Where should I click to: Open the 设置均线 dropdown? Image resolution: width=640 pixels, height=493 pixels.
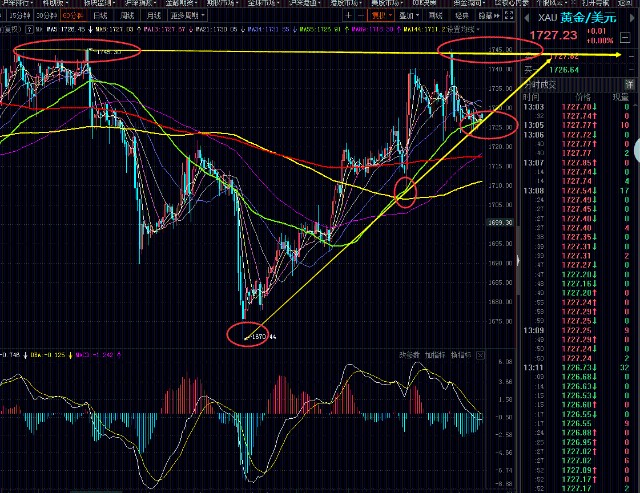(x=463, y=29)
